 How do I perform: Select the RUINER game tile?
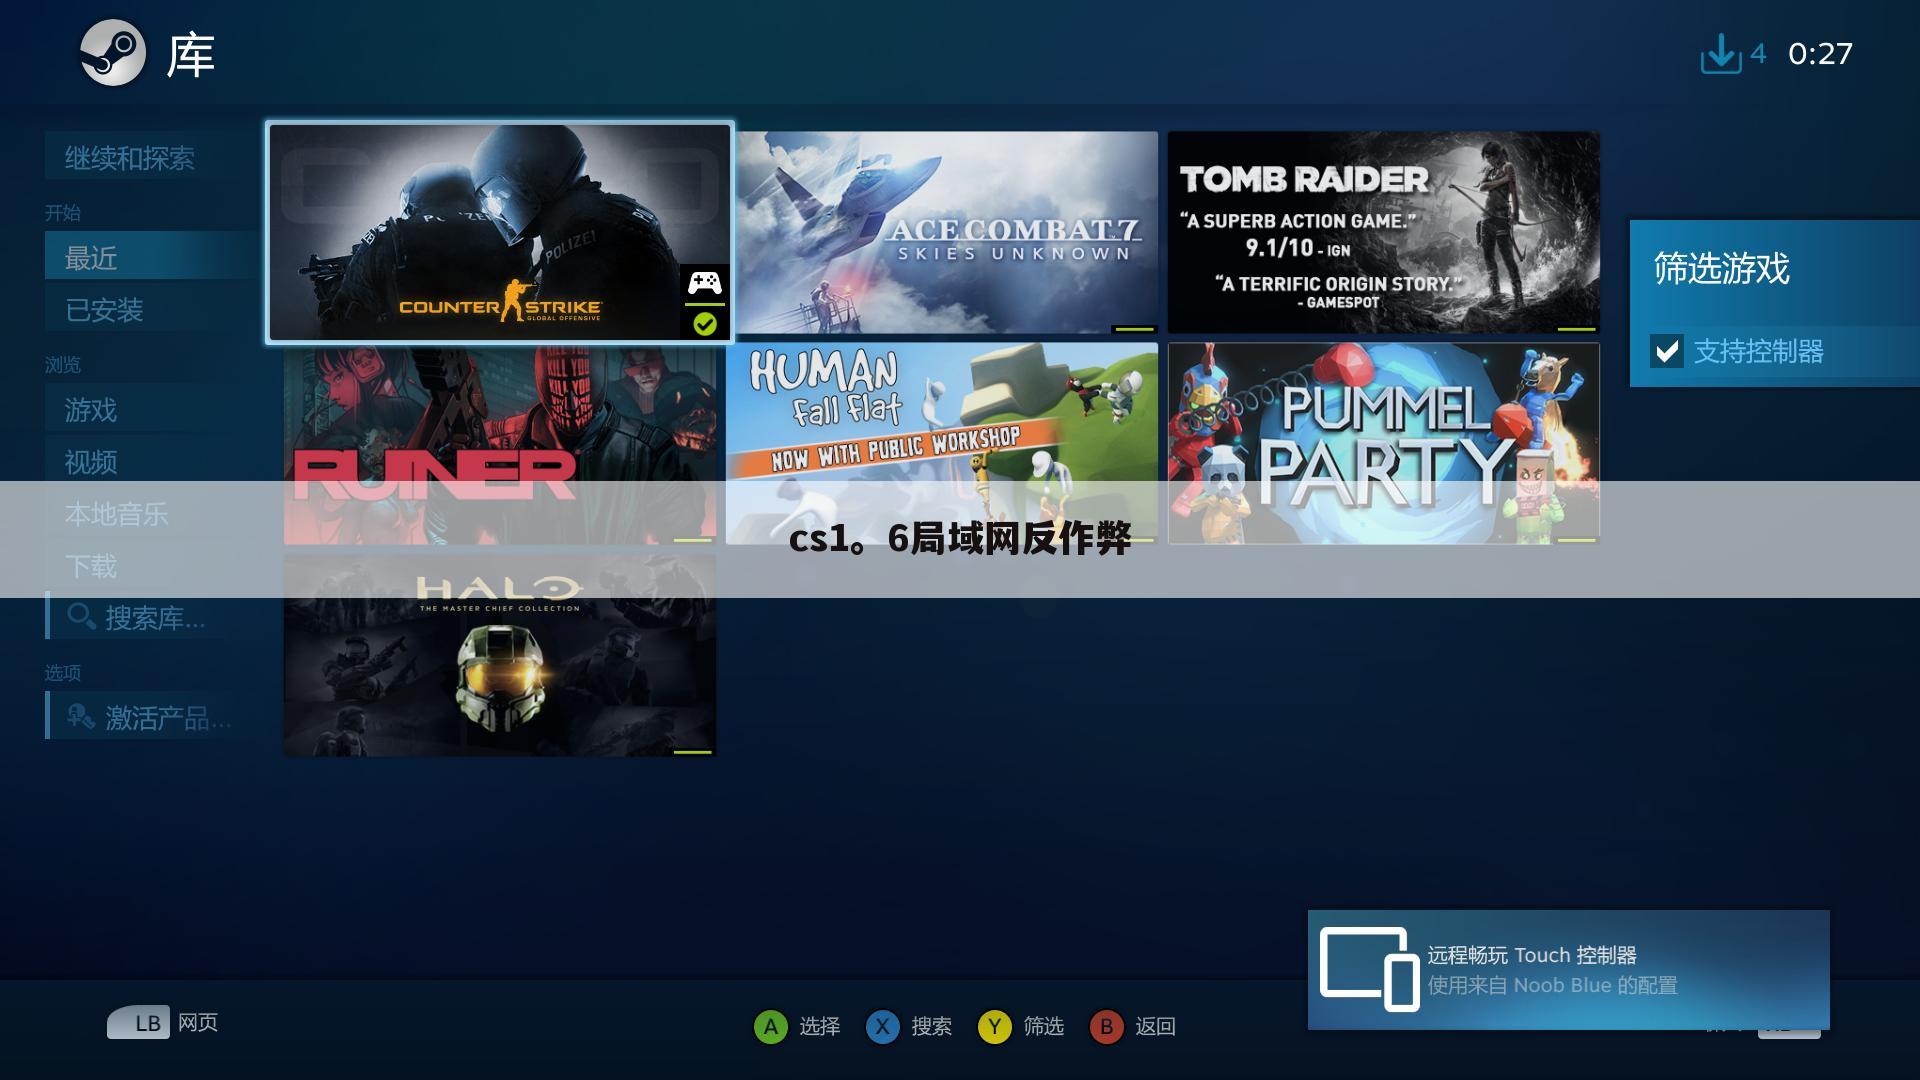click(500, 444)
